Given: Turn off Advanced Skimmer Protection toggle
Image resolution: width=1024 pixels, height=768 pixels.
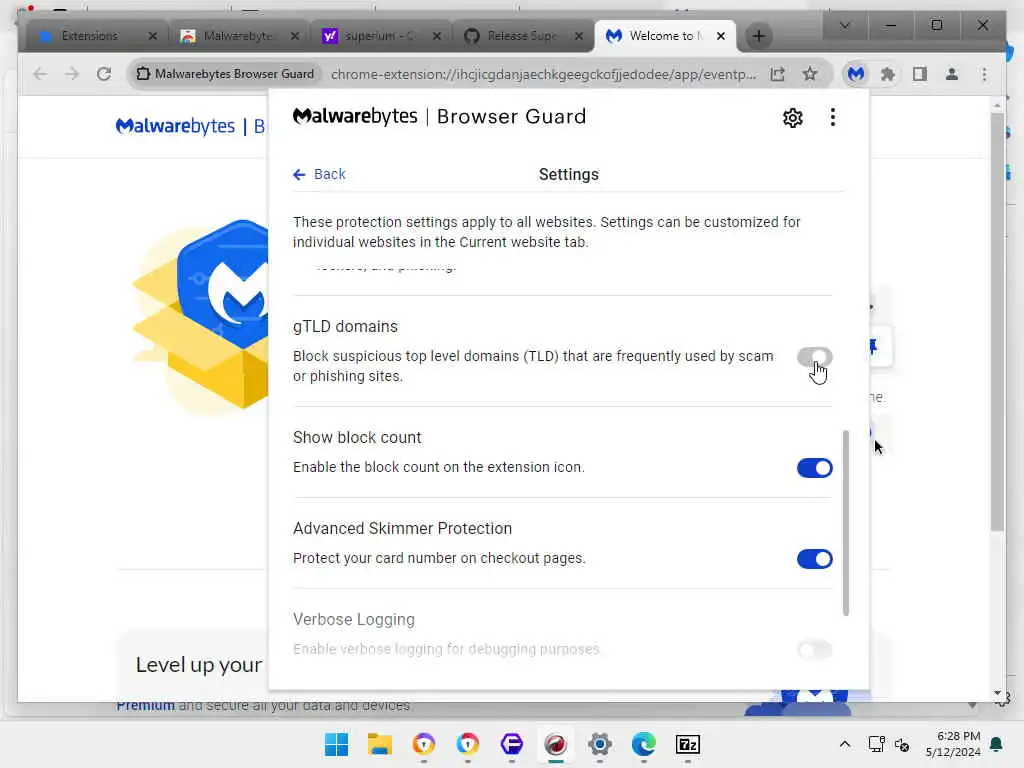Looking at the screenshot, I should tap(814, 559).
